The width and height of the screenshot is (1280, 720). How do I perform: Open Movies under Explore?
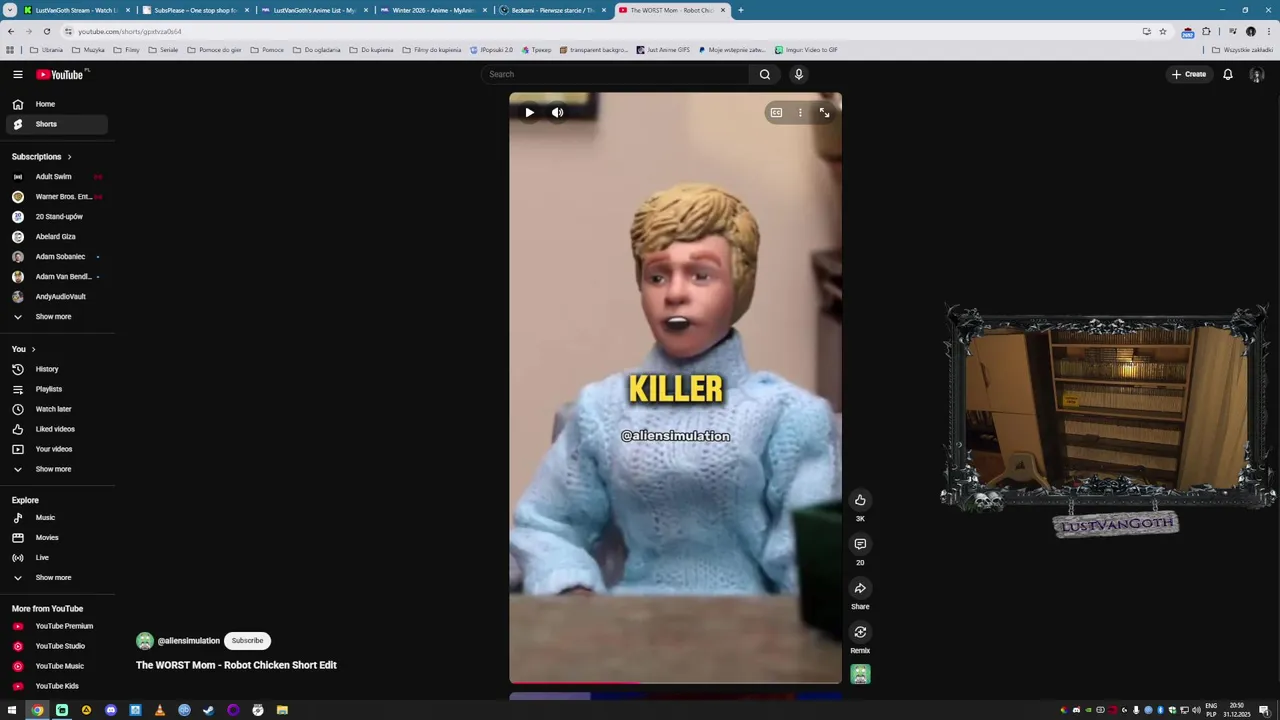[55, 538]
